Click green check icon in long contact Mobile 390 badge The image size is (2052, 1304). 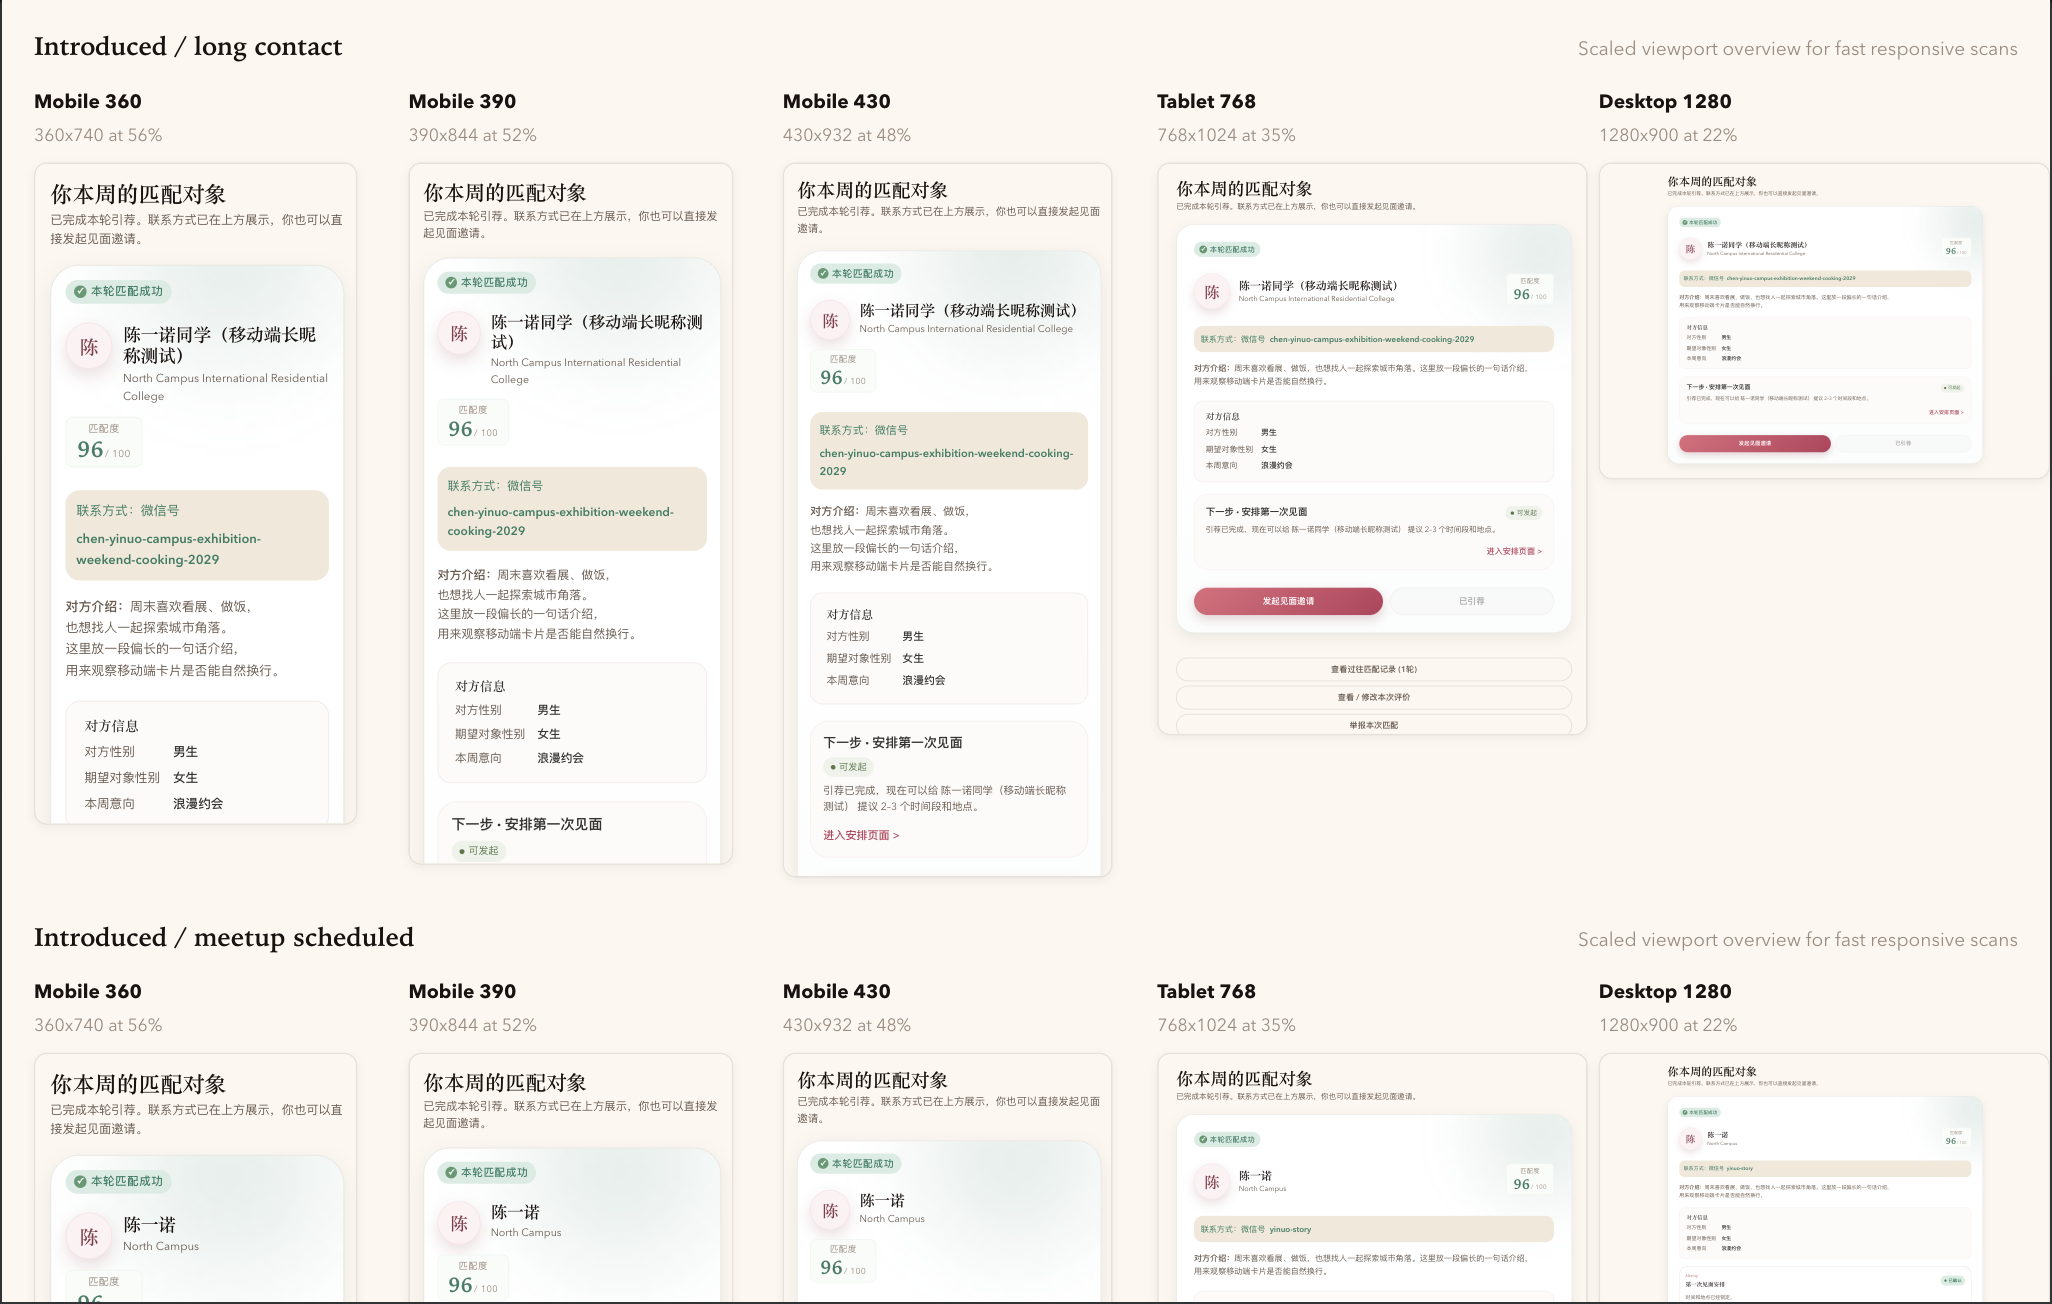[x=451, y=282]
